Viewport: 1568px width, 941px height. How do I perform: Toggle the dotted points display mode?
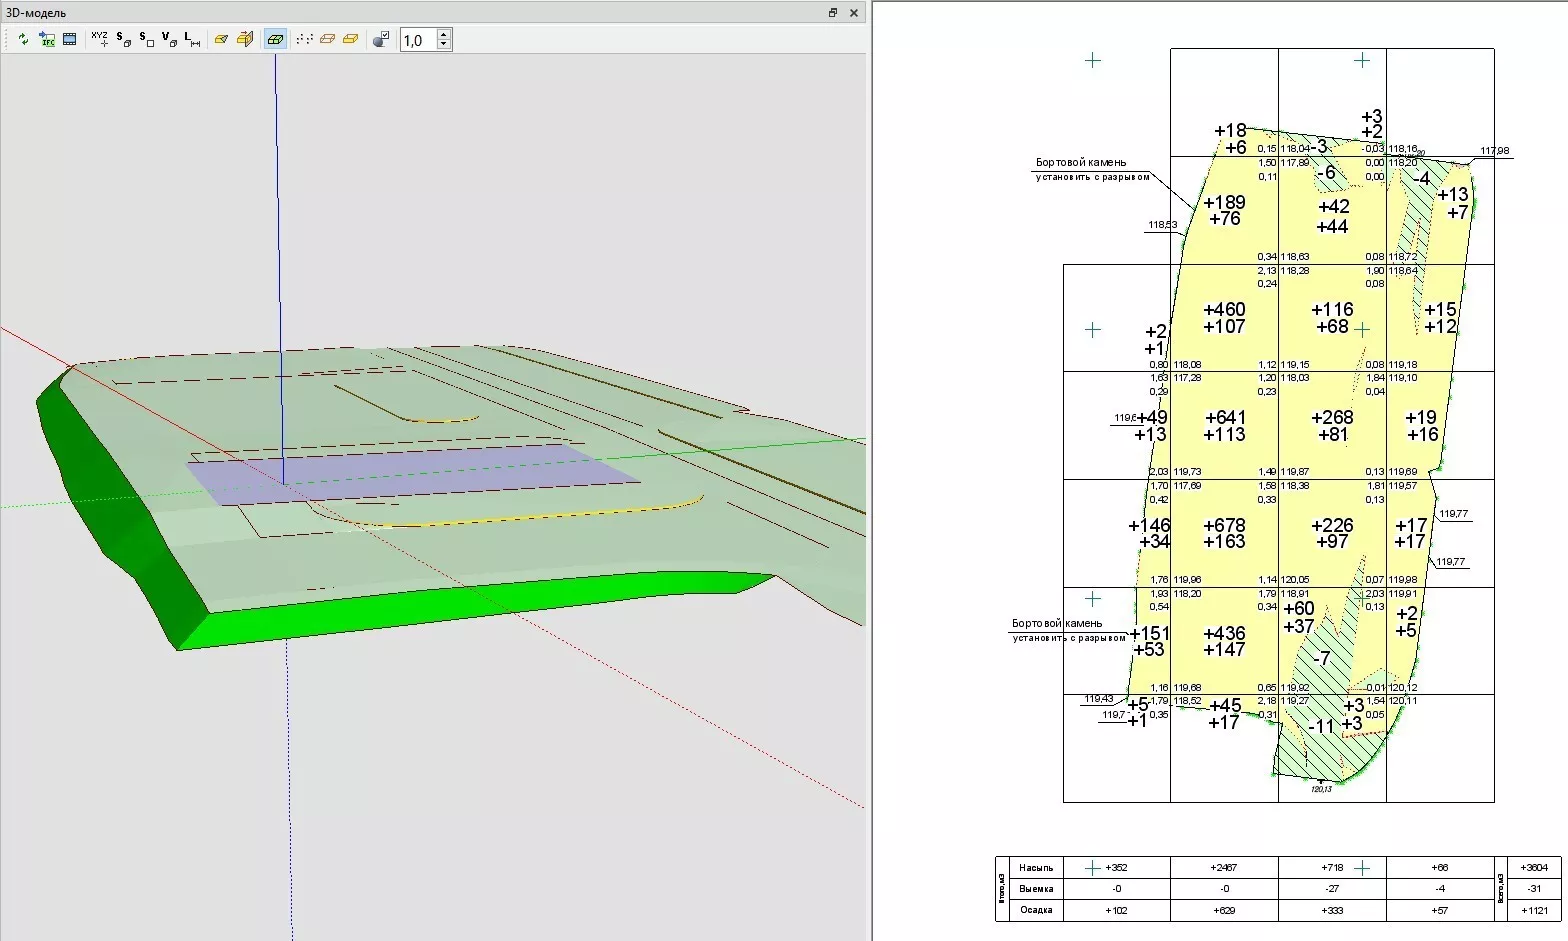pyautogui.click(x=304, y=39)
